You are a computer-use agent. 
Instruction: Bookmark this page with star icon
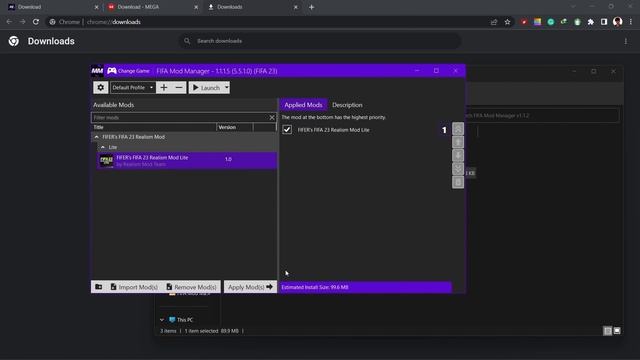(507, 22)
